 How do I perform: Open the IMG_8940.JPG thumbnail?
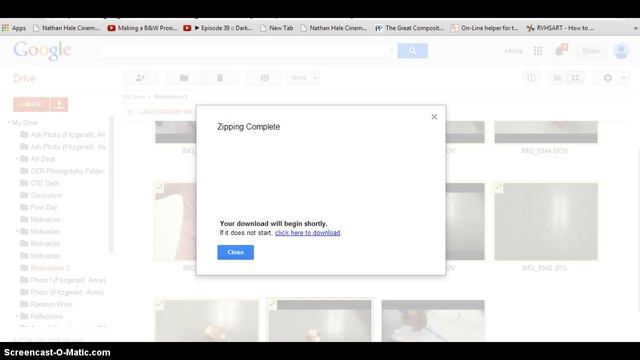pyautogui.click(x=546, y=221)
